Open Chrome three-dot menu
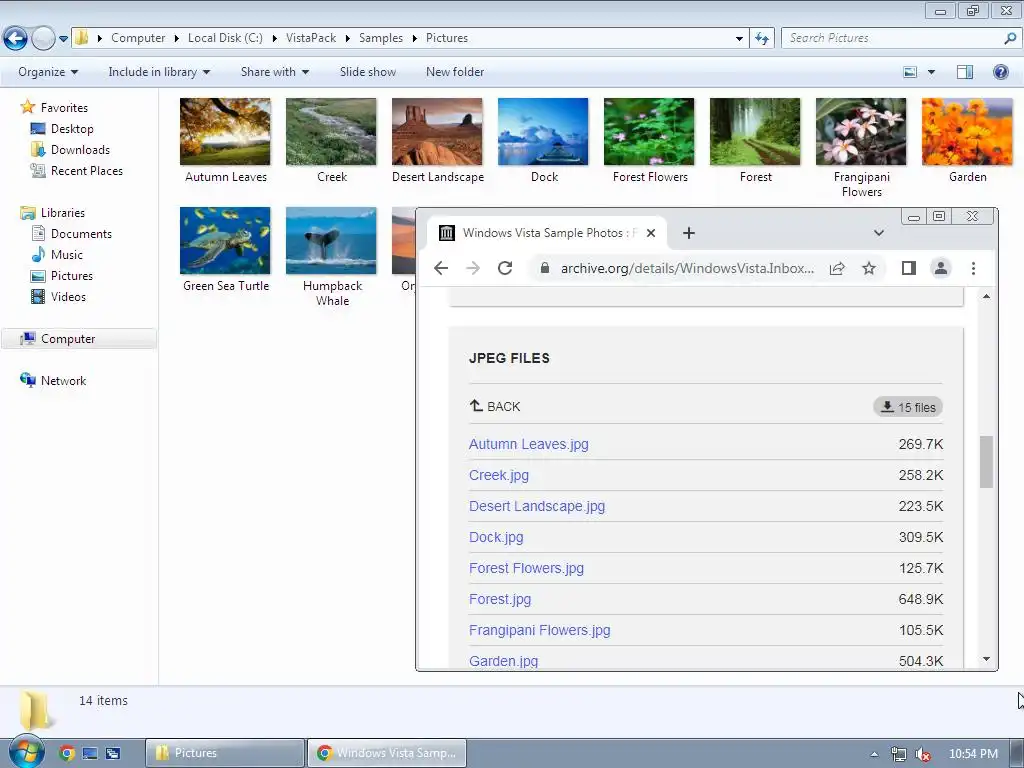 (x=973, y=268)
